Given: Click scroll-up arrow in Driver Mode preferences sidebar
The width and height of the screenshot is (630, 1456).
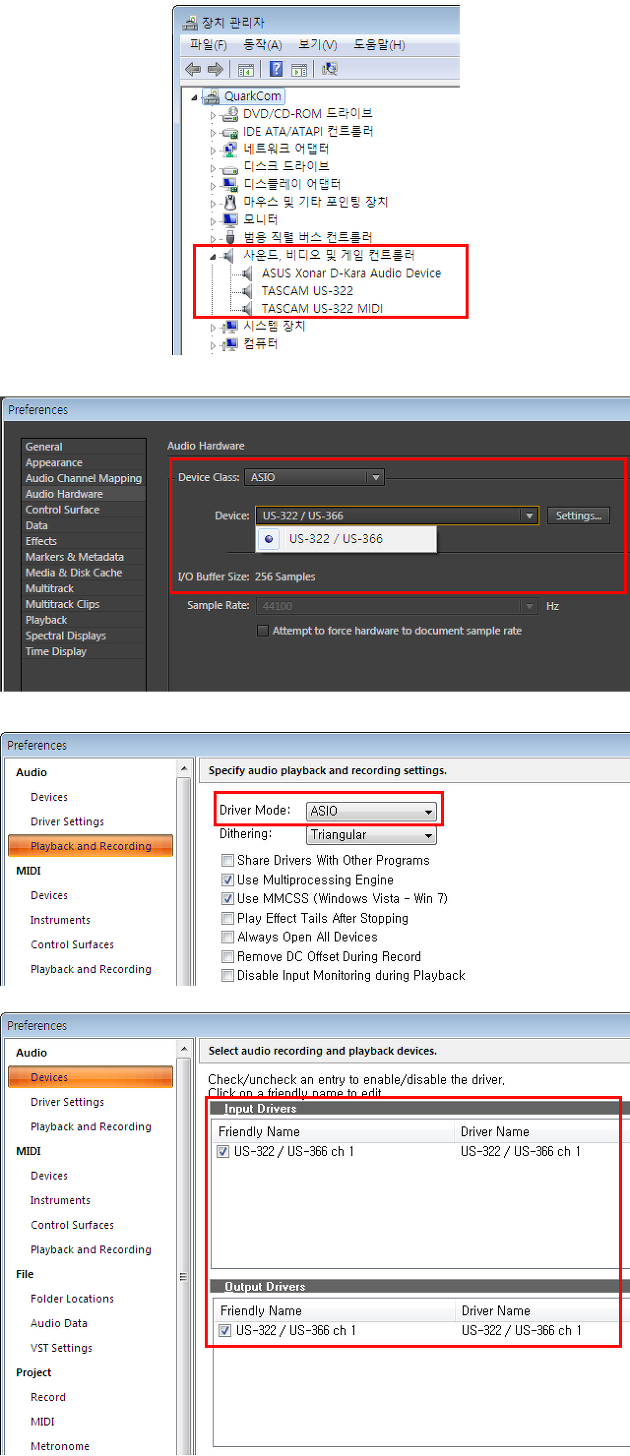Looking at the screenshot, I should pos(184,768).
